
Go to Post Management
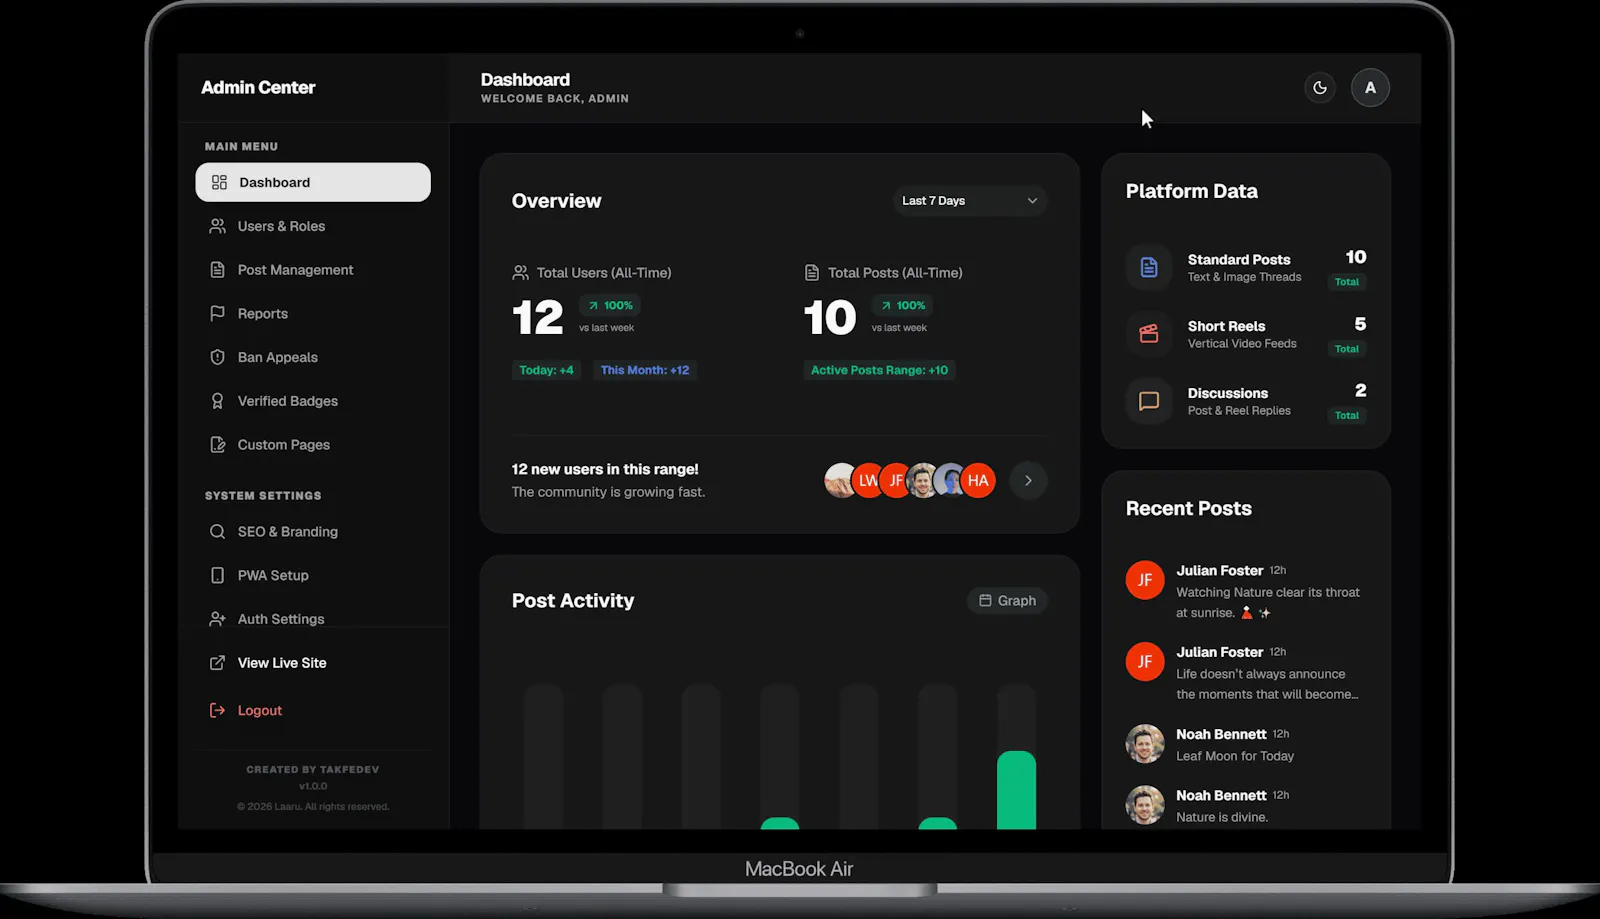click(x=313, y=270)
